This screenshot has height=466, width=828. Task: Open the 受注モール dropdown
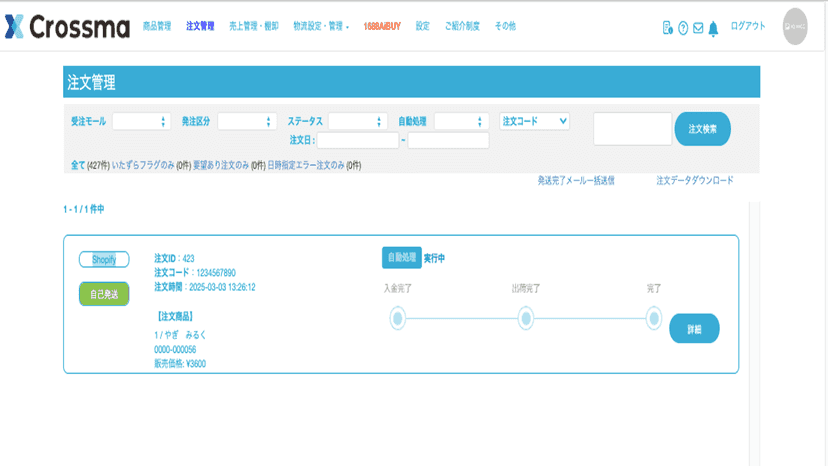click(141, 122)
